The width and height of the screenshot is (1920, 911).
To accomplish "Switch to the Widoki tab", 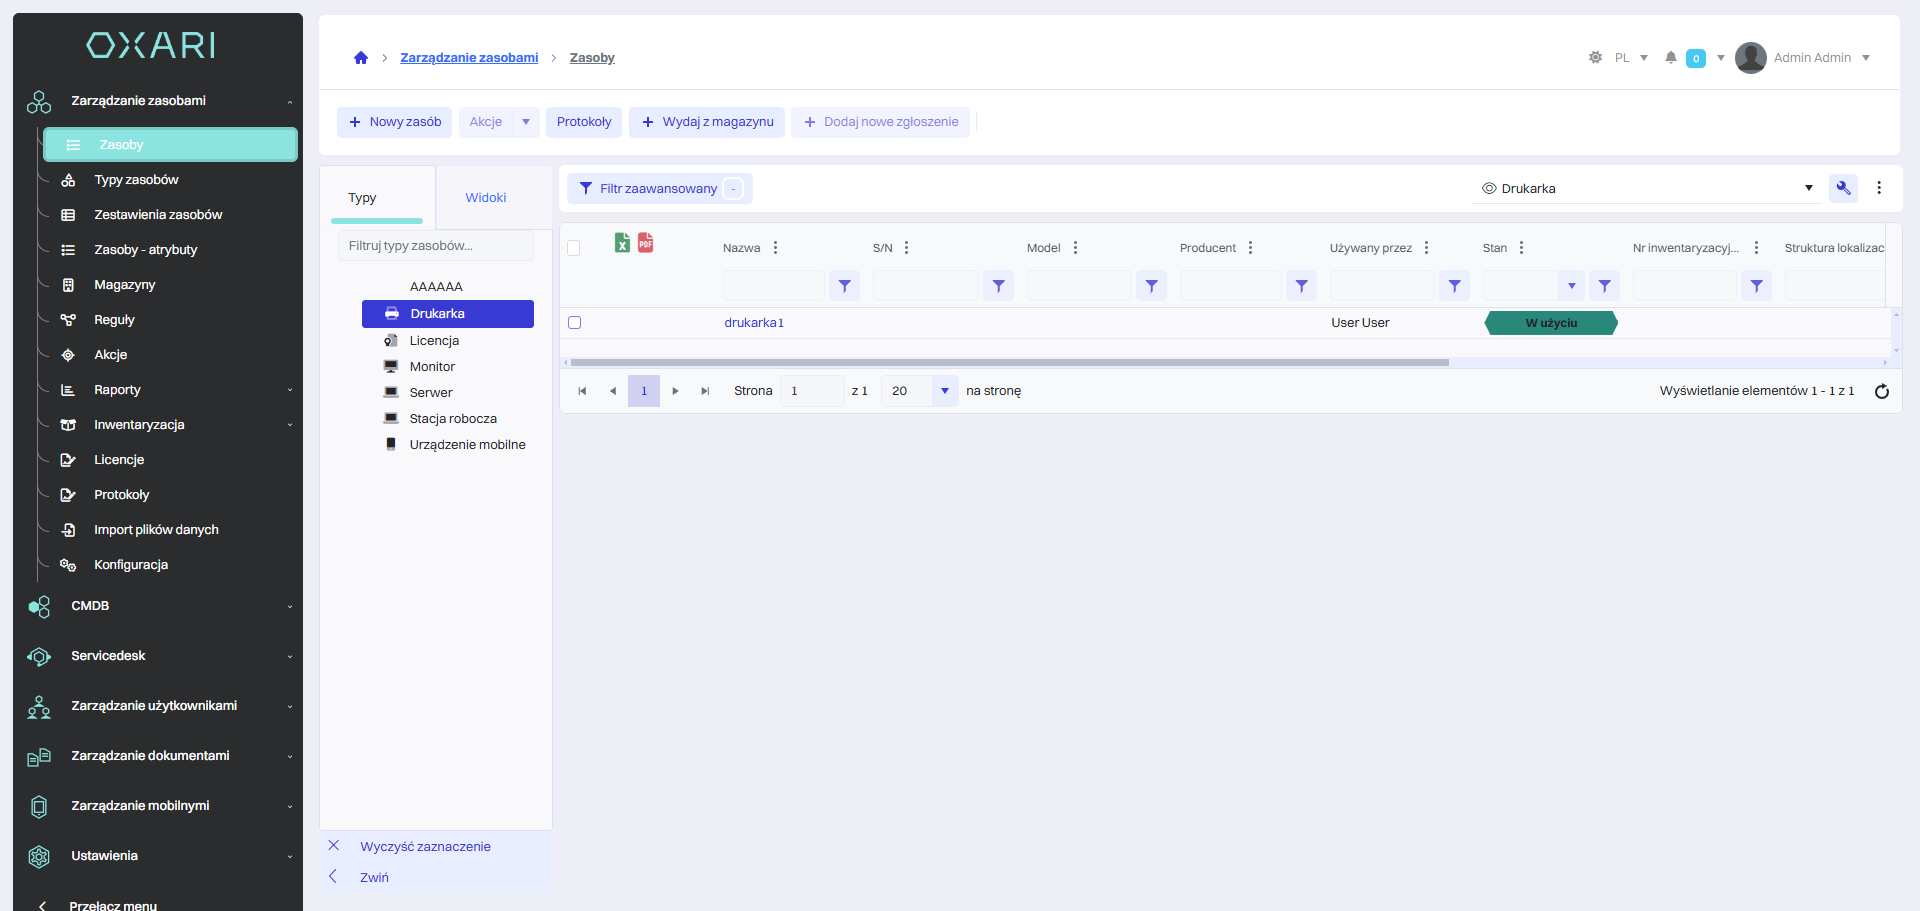I will 486,198.
